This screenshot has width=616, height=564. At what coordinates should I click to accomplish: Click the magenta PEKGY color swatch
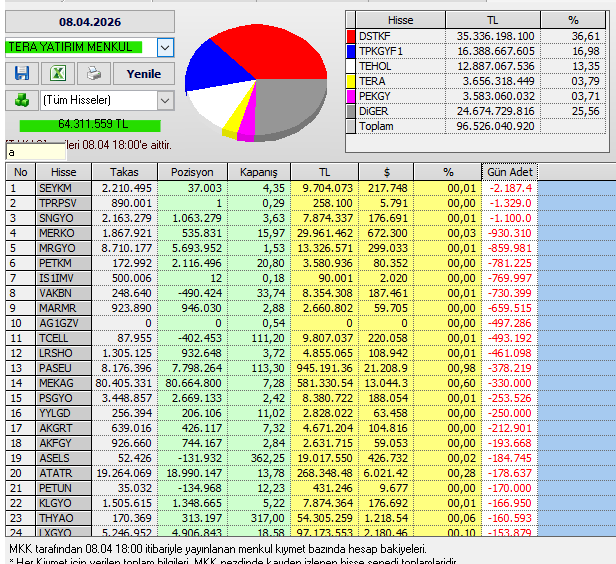[x=351, y=96]
